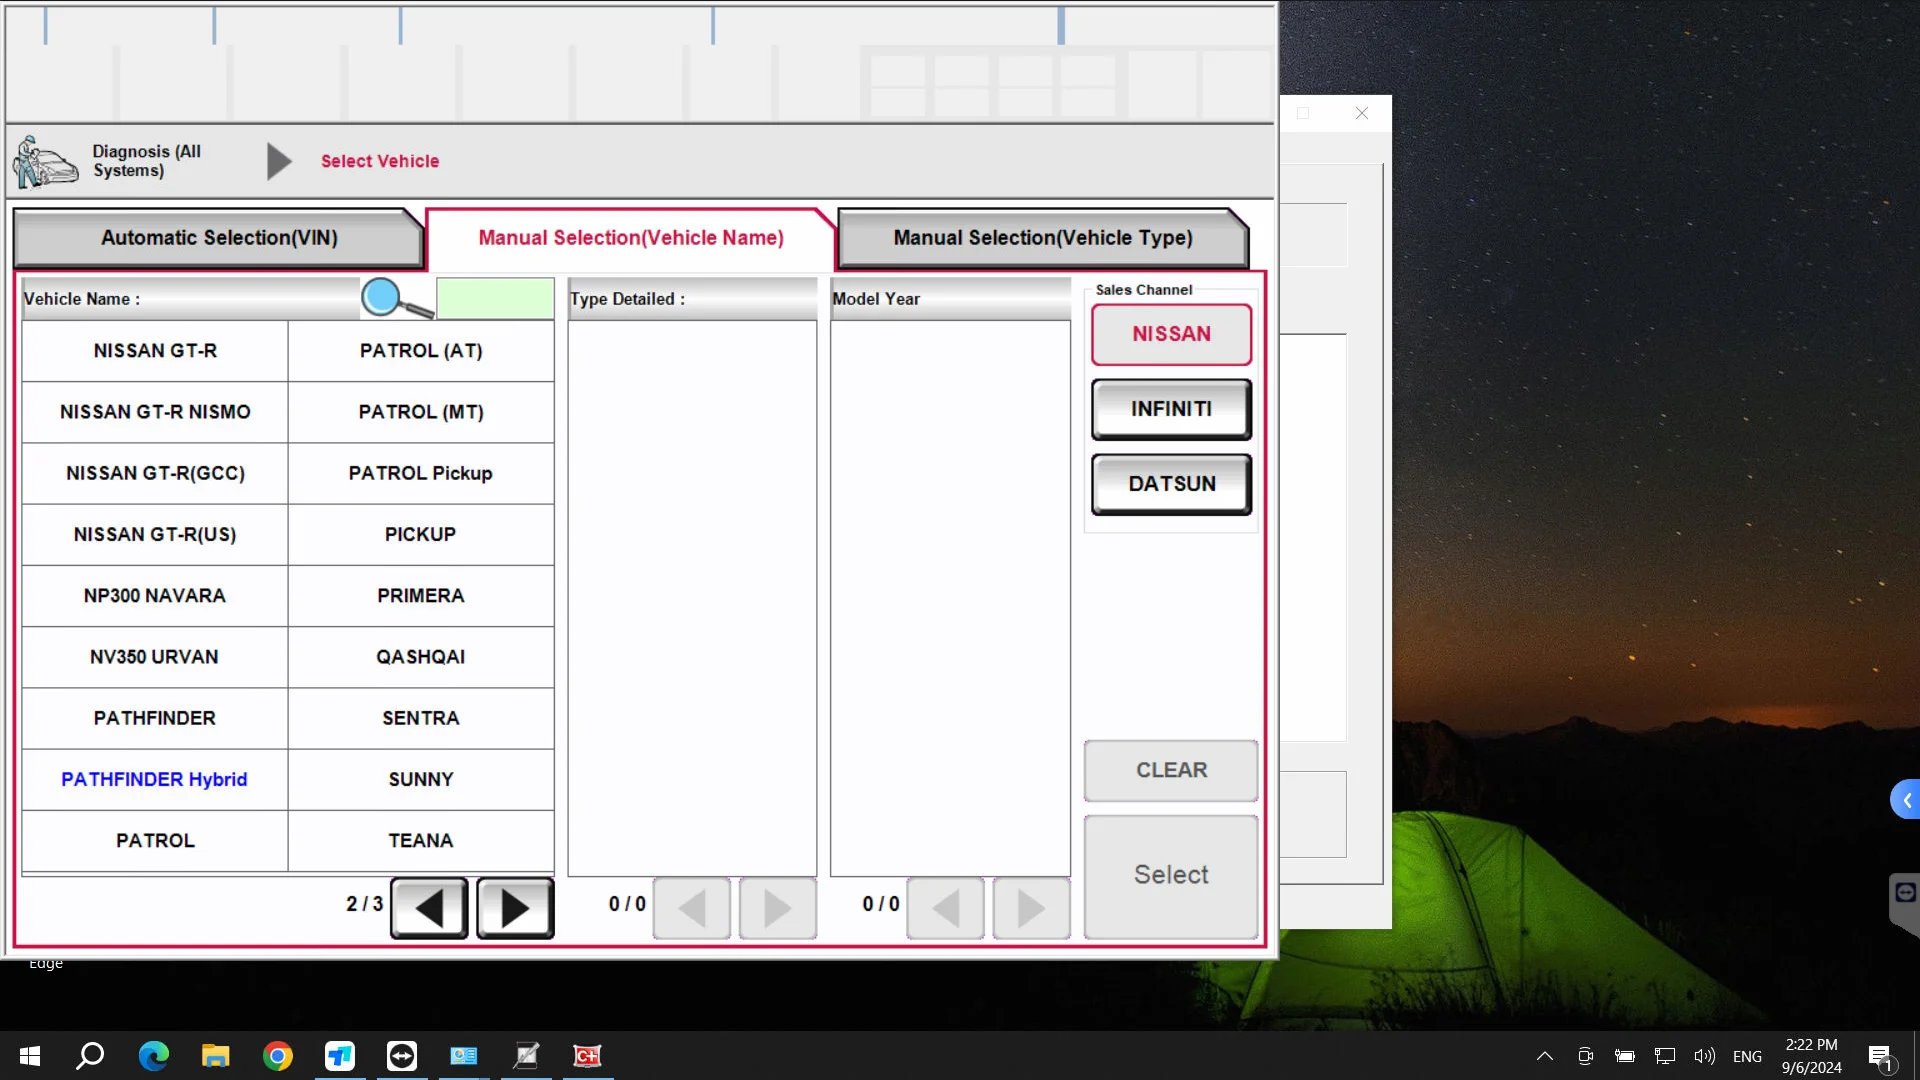
Task: Click the CLEAR button
Action: coord(1171,770)
